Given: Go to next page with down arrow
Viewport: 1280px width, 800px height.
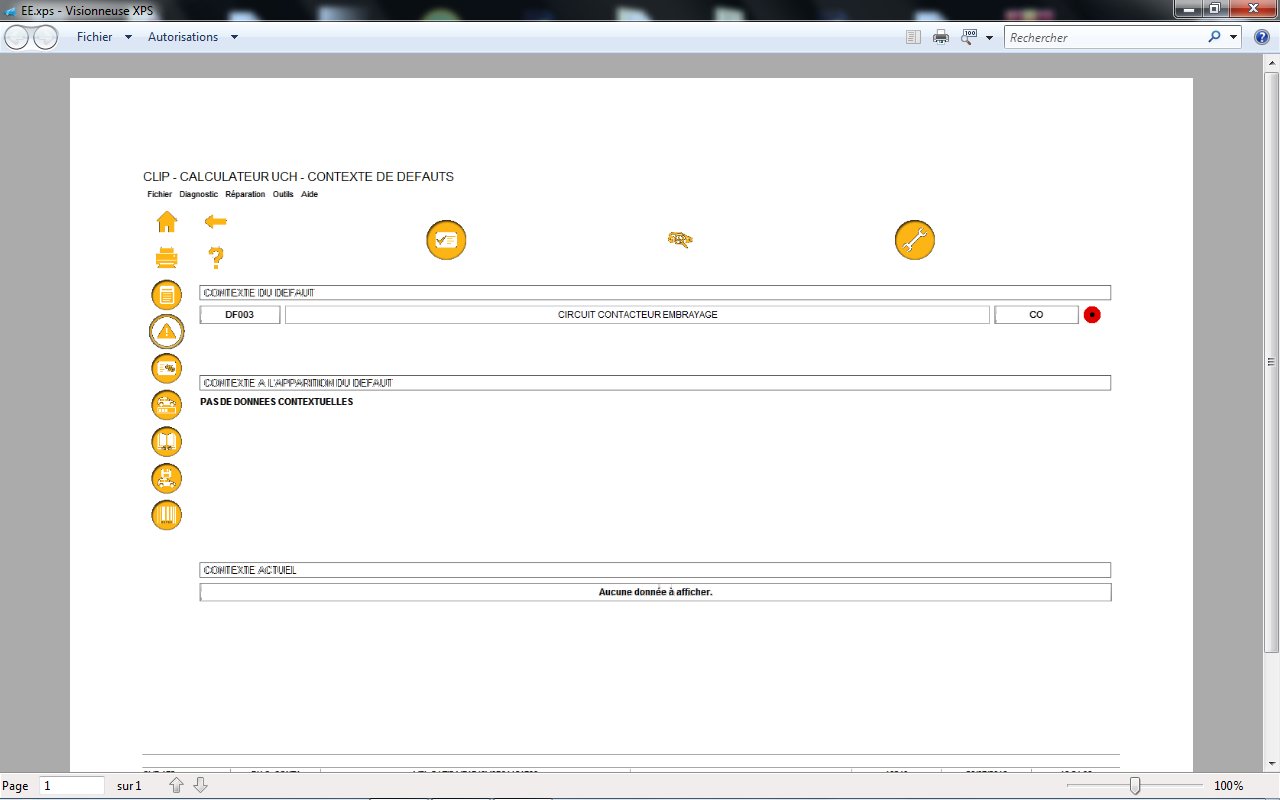Looking at the screenshot, I should coord(200,786).
